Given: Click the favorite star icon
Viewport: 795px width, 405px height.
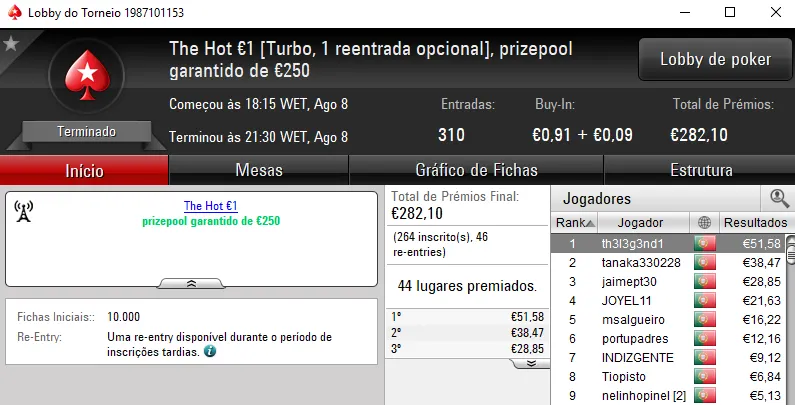Looking at the screenshot, I should 11,43.
